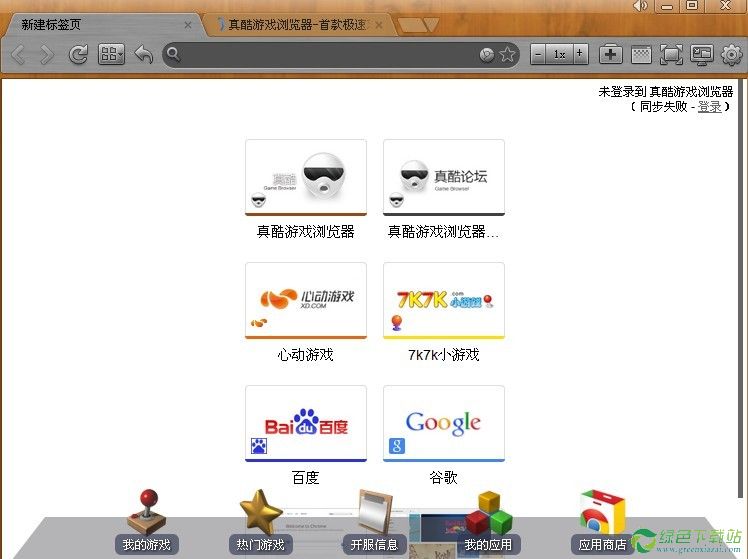Toggle the sound mute speaker icon

(x=641, y=6)
